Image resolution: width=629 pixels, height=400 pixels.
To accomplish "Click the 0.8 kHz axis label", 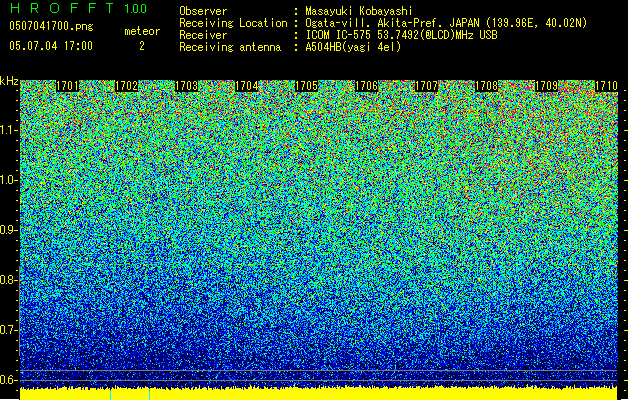I will (x=9, y=280).
